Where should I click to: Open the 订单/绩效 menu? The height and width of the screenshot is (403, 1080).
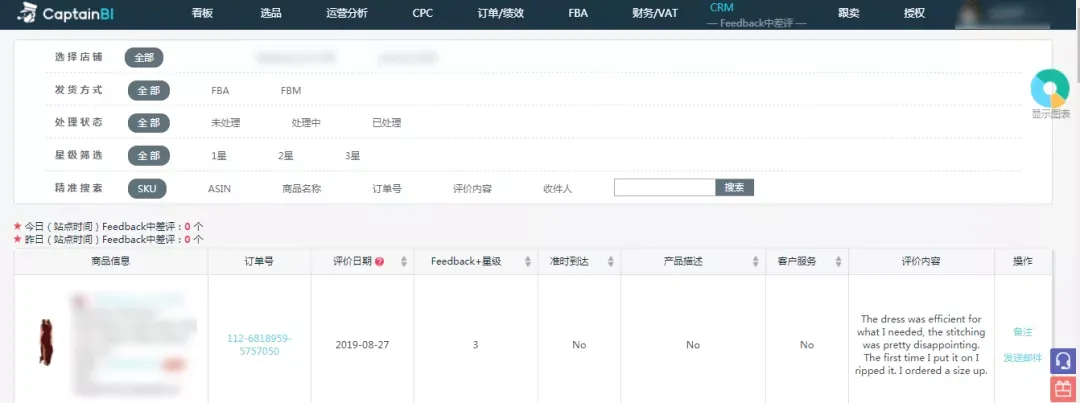pyautogui.click(x=501, y=13)
